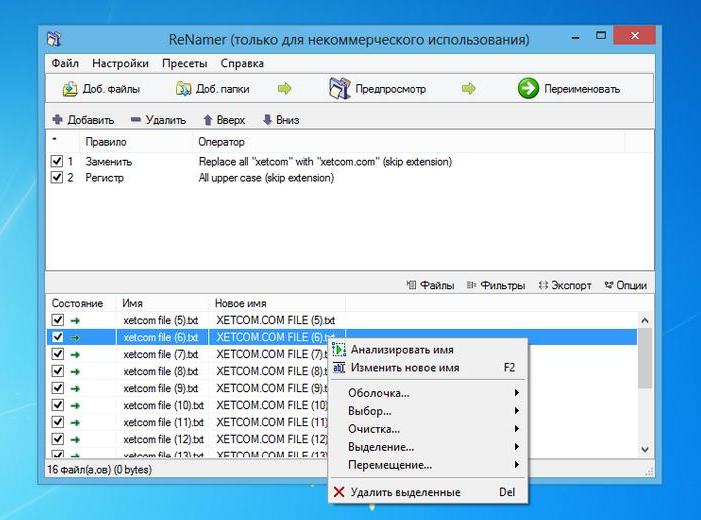Viewport: 701px width, 520px height.
Task: Open the Файл menu
Action: (x=65, y=63)
